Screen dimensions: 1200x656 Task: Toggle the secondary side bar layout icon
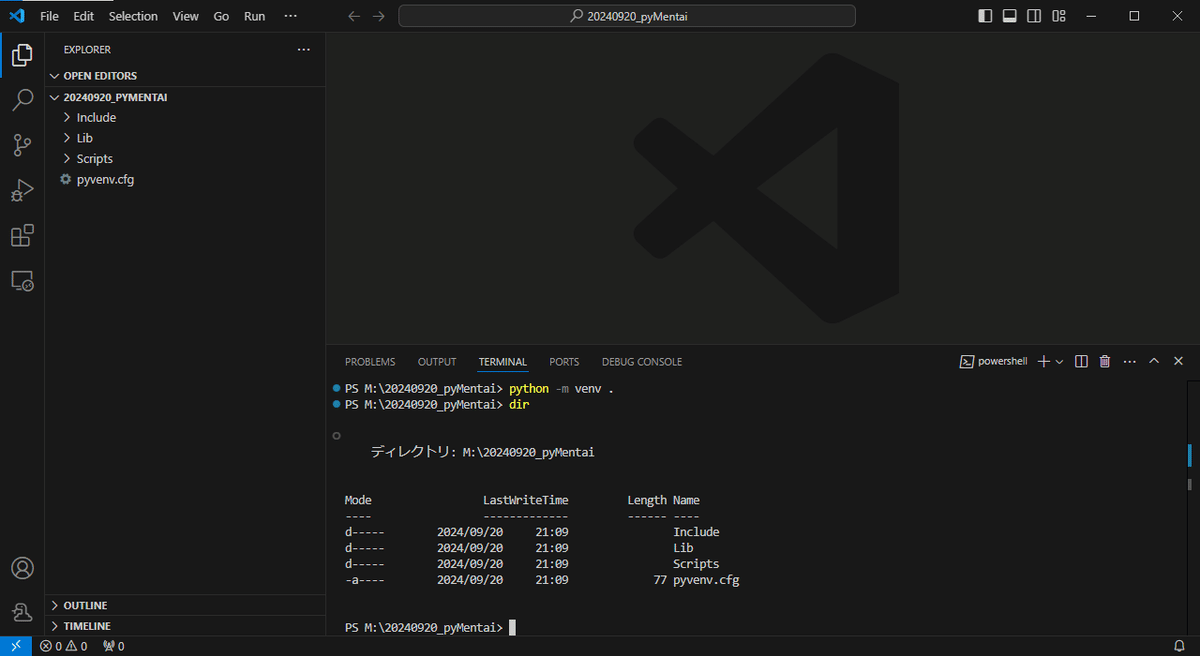click(x=1034, y=16)
